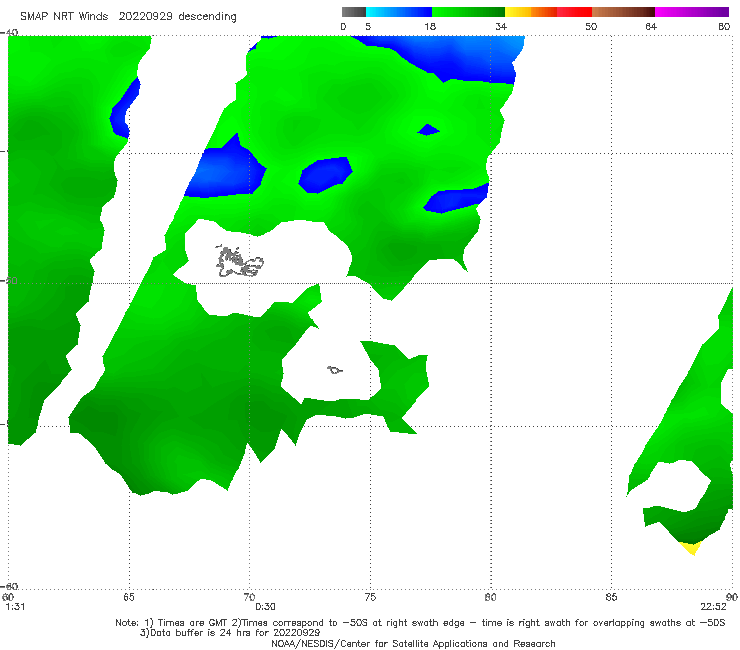Image resolution: width=740 pixels, height=650 pixels.
Task: Click the swath time '22:52'
Action: point(713,607)
